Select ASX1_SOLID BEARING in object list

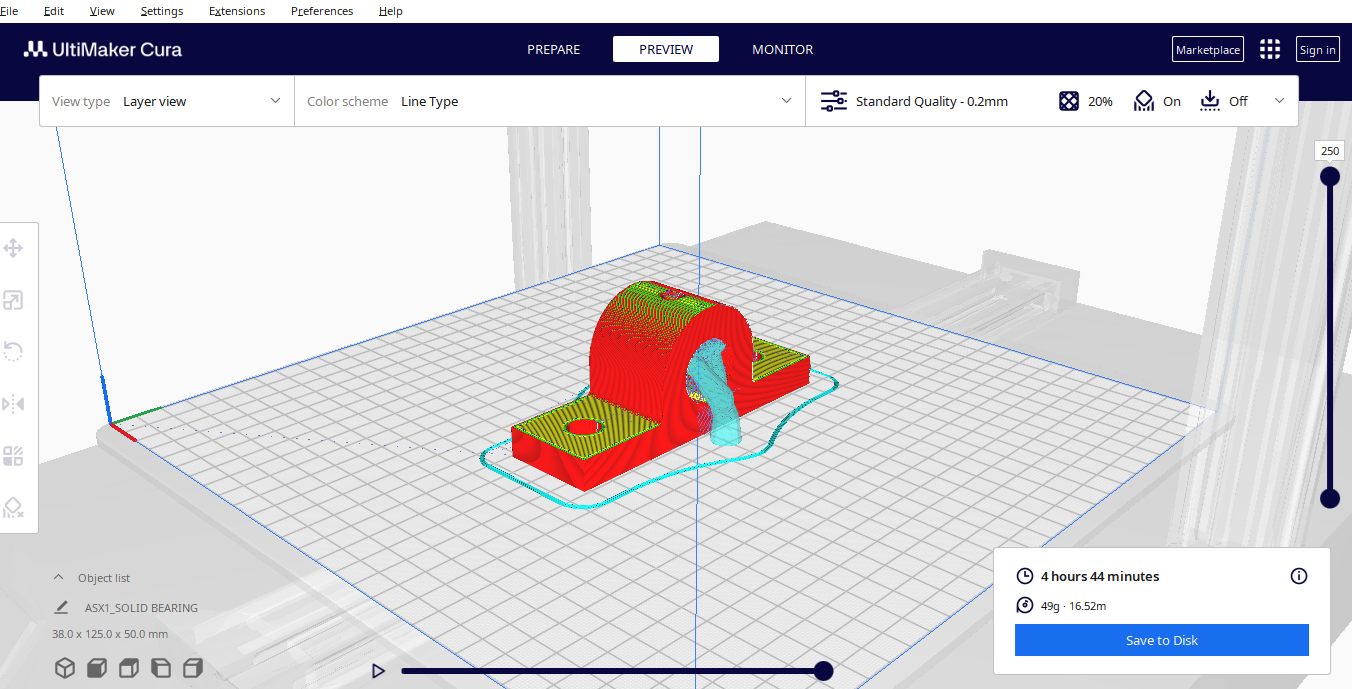pyautogui.click(x=141, y=608)
